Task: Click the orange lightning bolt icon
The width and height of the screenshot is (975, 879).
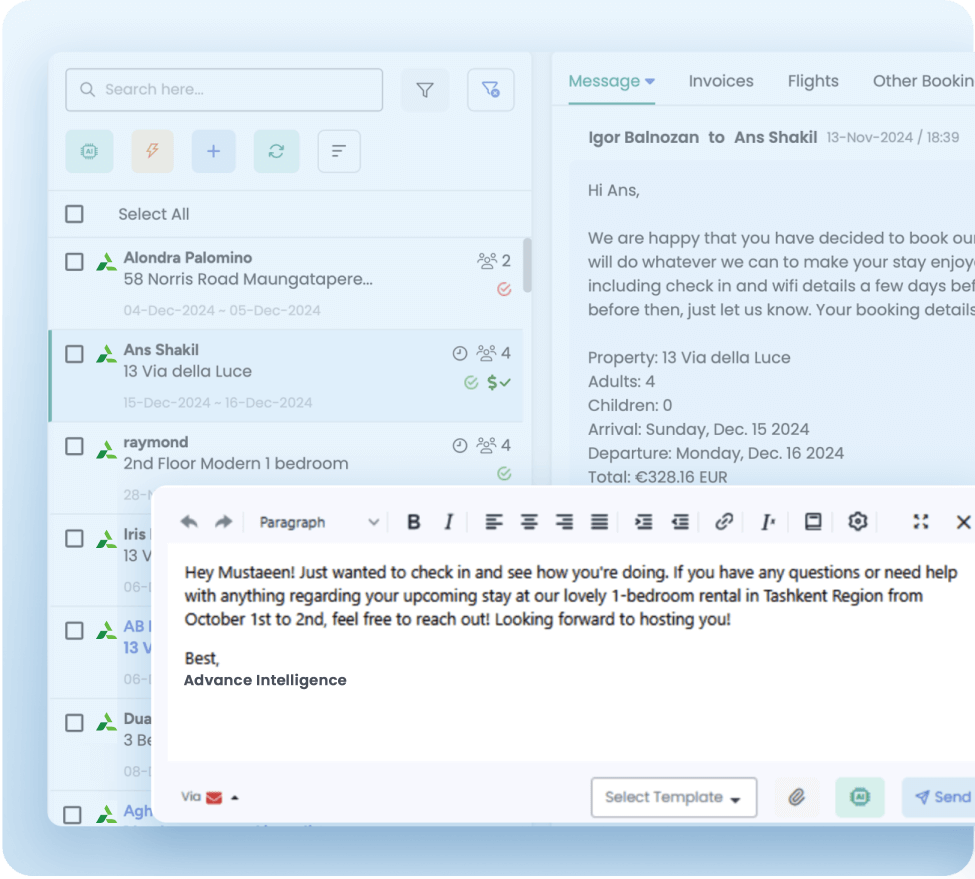Action: [x=152, y=151]
